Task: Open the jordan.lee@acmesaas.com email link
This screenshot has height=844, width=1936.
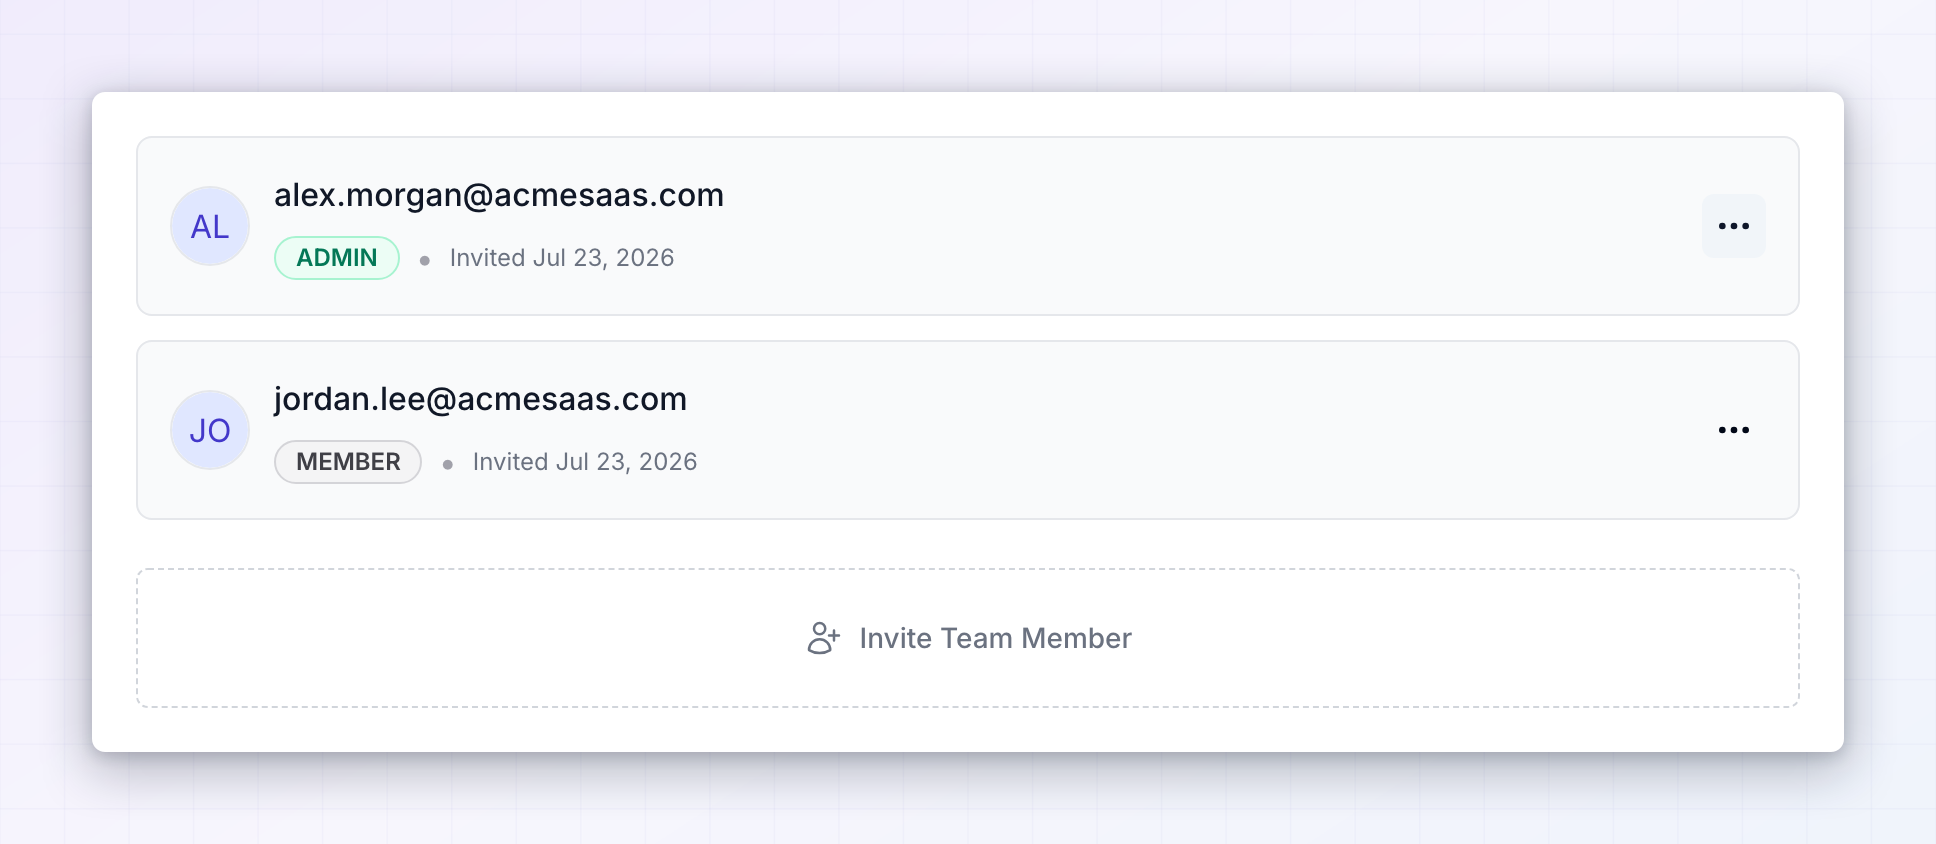Action: coord(480,399)
